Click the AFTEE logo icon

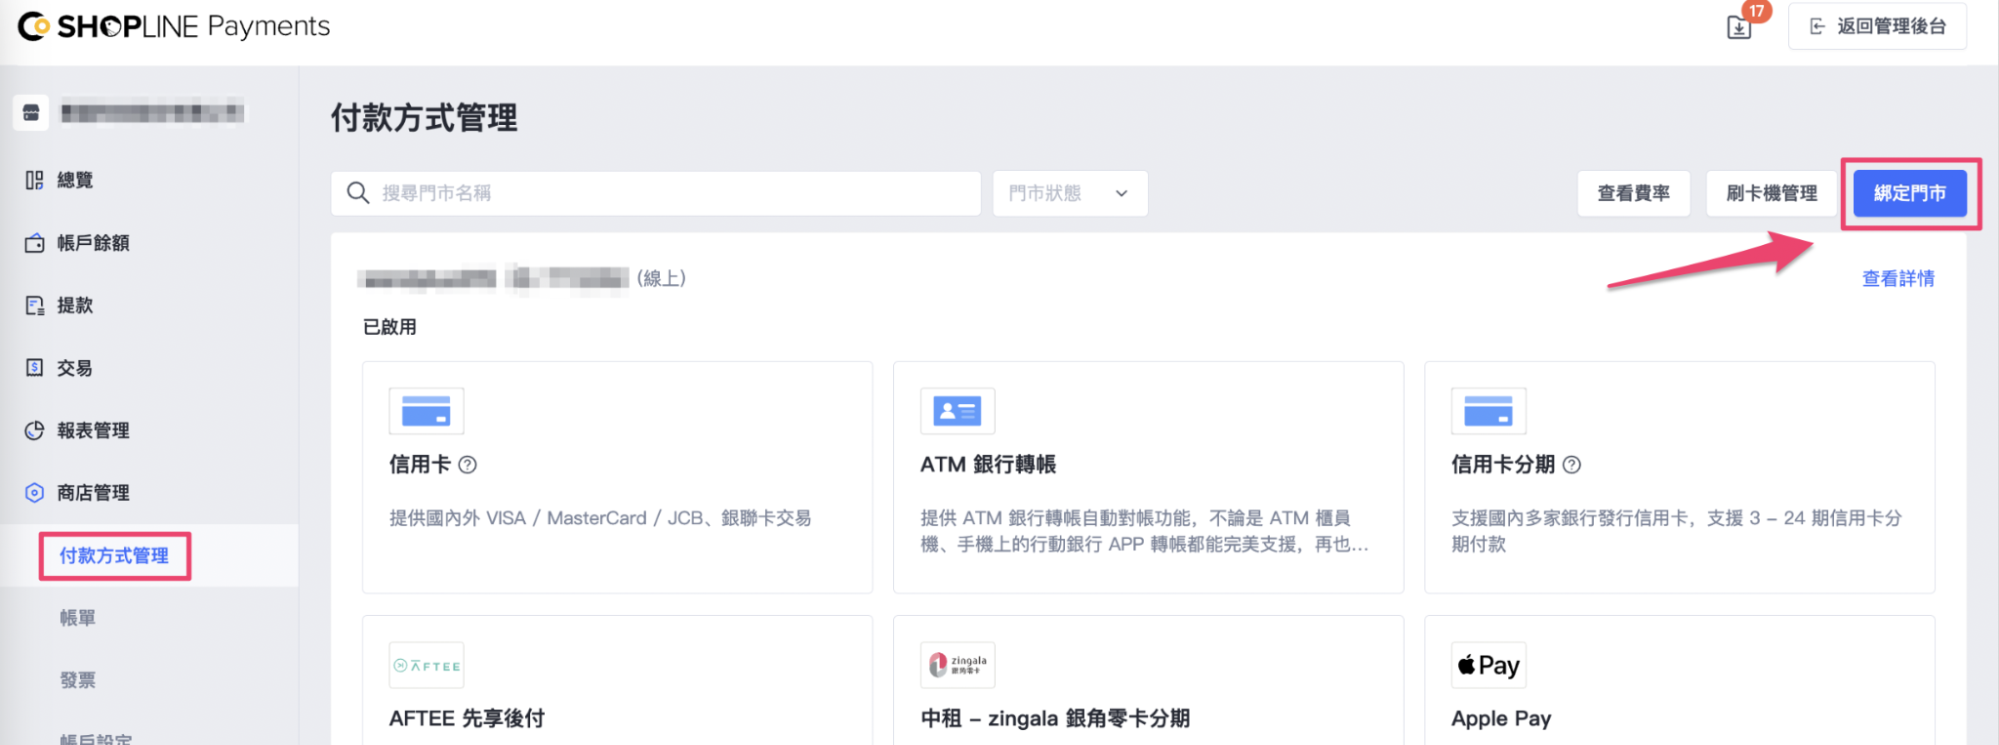click(426, 665)
